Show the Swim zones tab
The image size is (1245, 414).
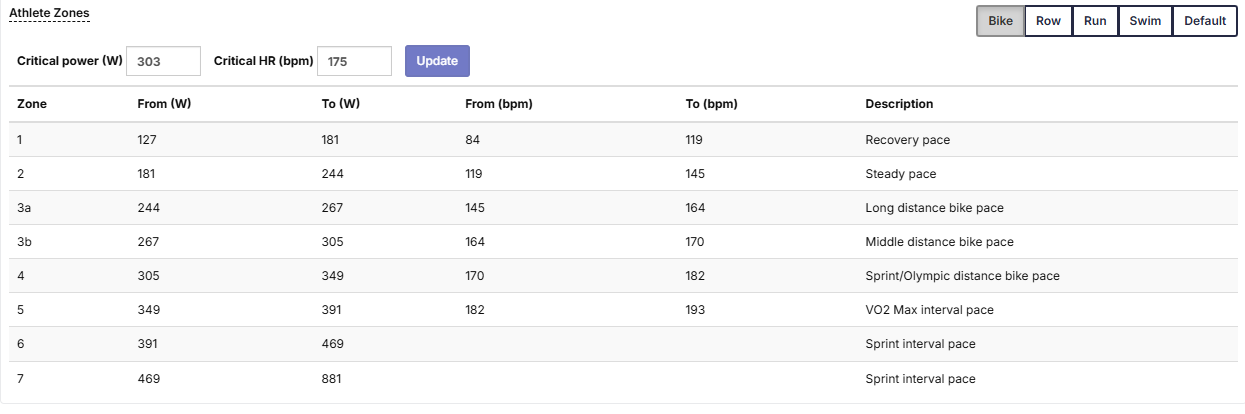tap(1145, 21)
